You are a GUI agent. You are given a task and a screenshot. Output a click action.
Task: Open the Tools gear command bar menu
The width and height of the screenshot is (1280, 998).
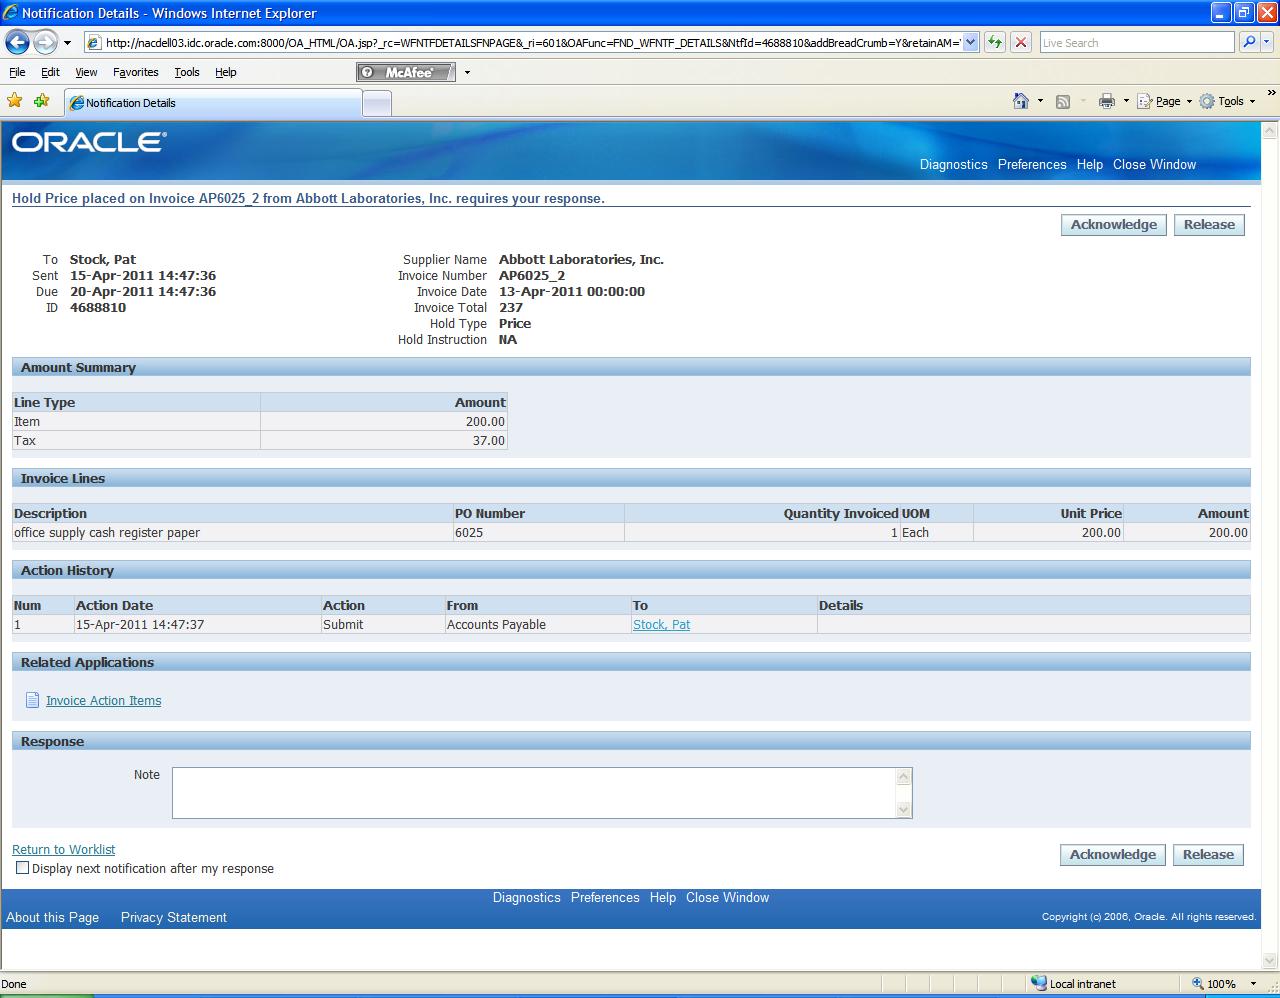(1227, 101)
